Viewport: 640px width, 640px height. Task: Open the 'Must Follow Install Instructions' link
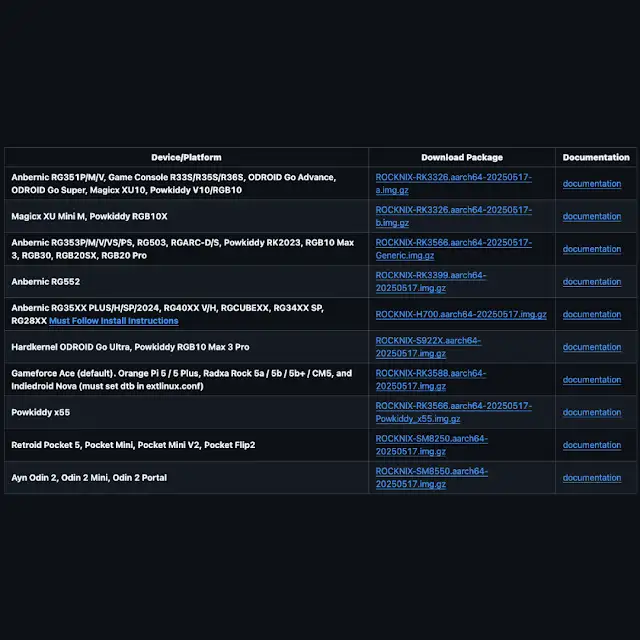[x=114, y=321]
